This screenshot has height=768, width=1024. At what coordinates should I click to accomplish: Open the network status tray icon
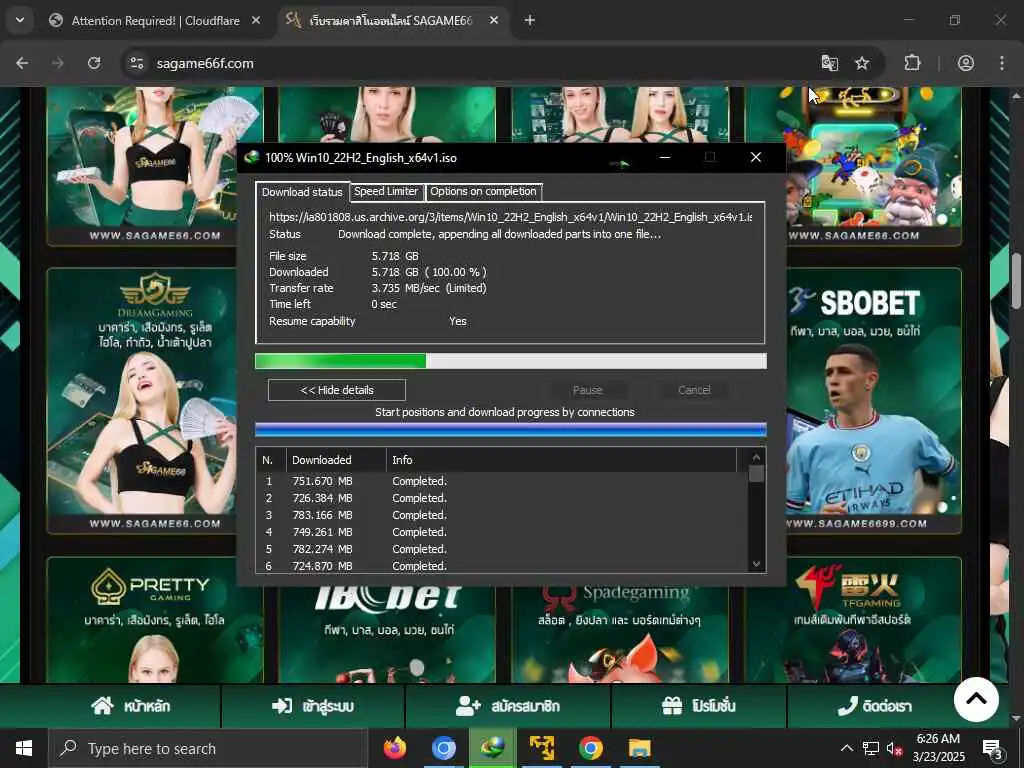pyautogui.click(x=871, y=748)
